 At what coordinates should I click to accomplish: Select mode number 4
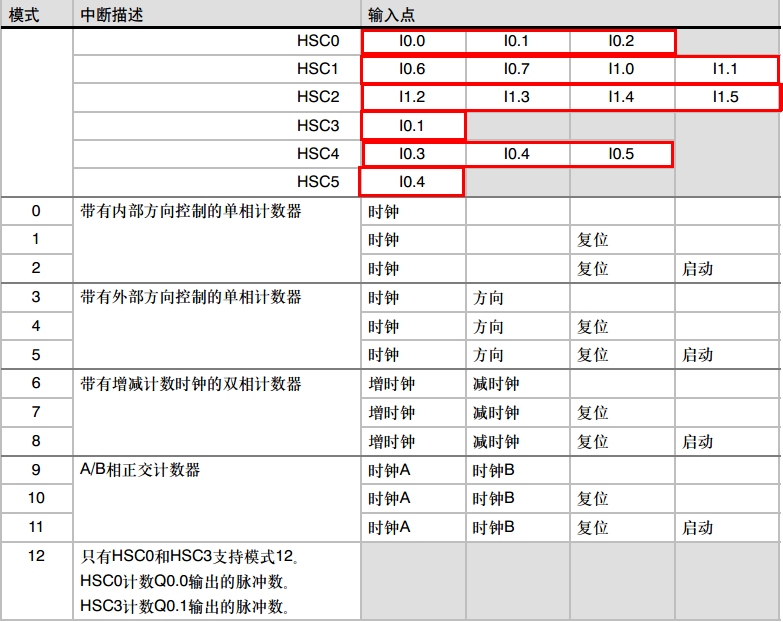pos(36,325)
